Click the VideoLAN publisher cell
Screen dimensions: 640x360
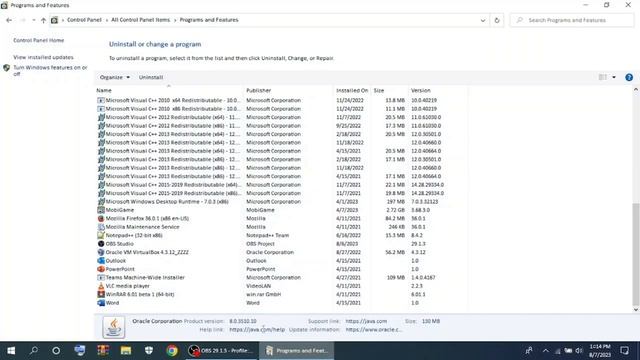pos(258,286)
